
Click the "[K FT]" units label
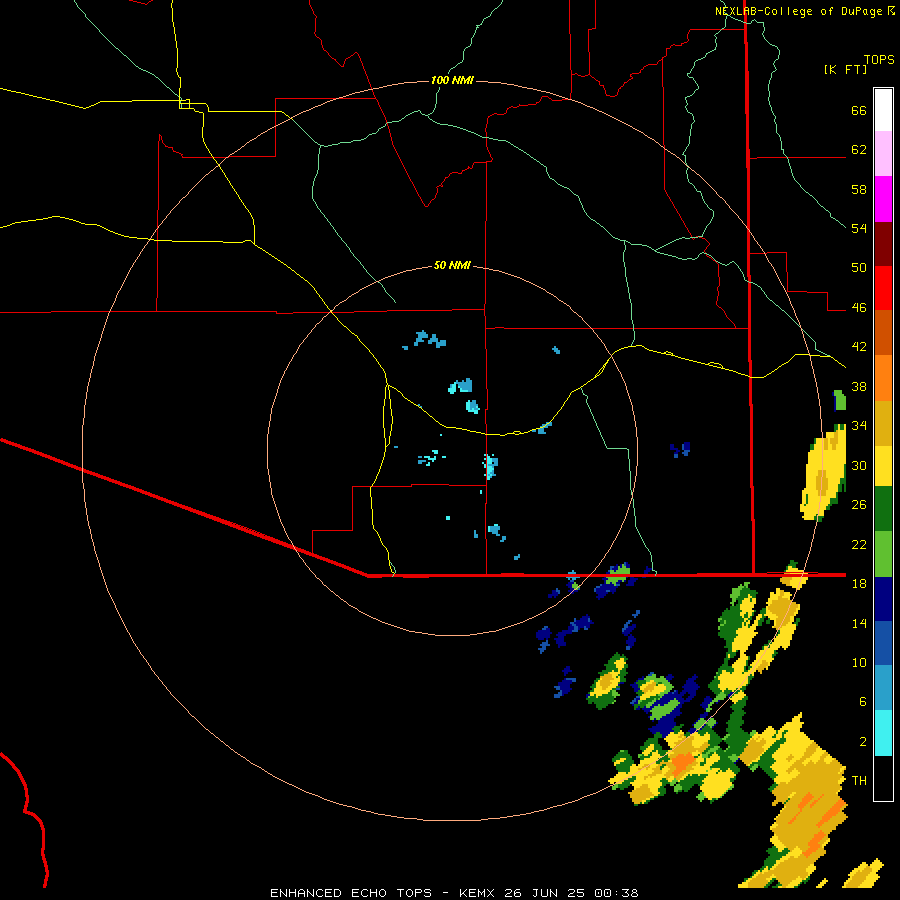(845, 69)
